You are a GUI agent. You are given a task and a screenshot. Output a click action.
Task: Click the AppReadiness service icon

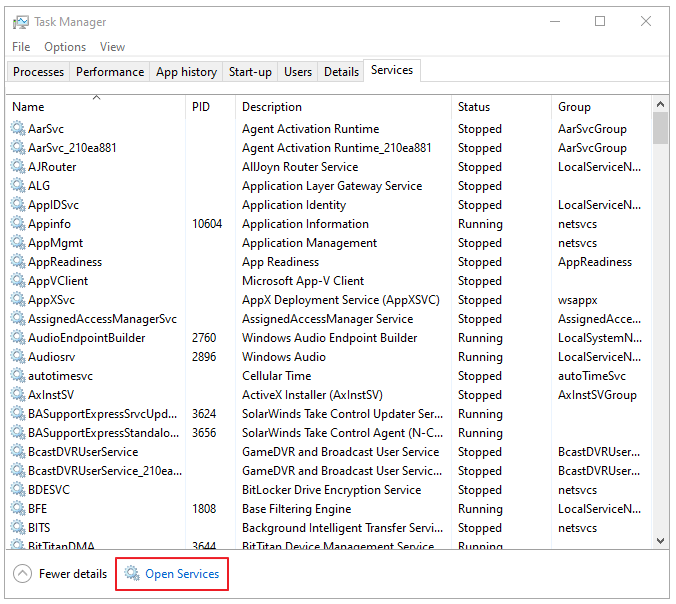[x=18, y=261]
